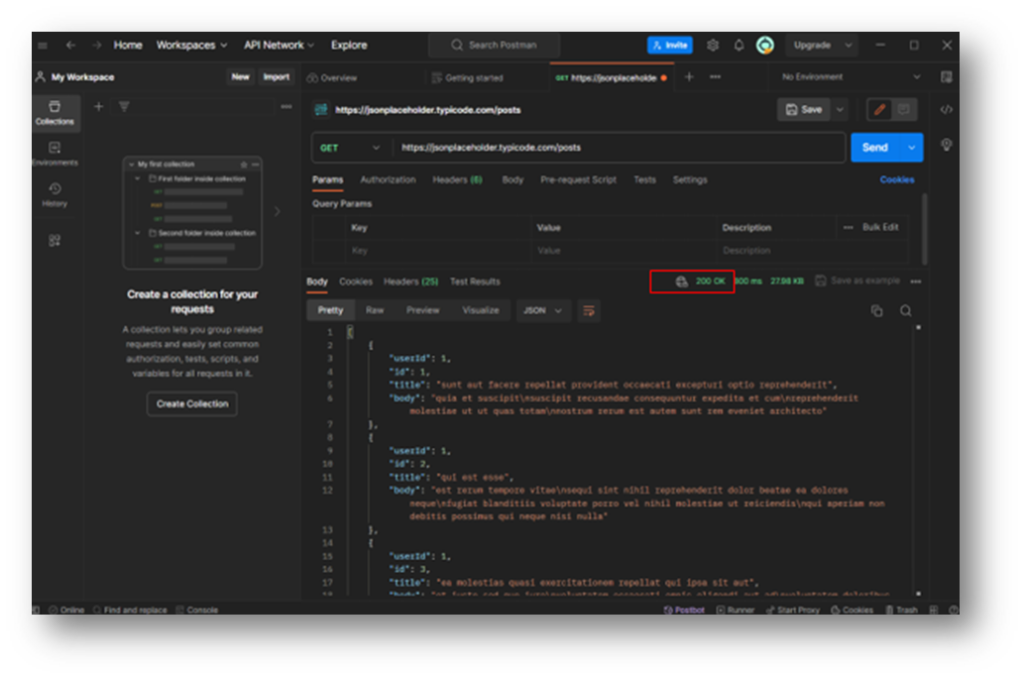Open the Collections sidebar panel
The width and height of the screenshot is (1024, 679).
click(x=55, y=113)
